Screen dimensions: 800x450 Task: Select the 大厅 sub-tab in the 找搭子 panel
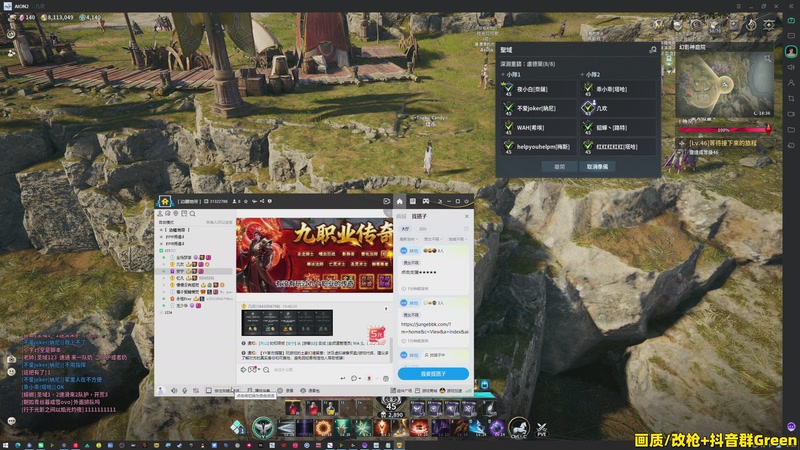[405, 229]
